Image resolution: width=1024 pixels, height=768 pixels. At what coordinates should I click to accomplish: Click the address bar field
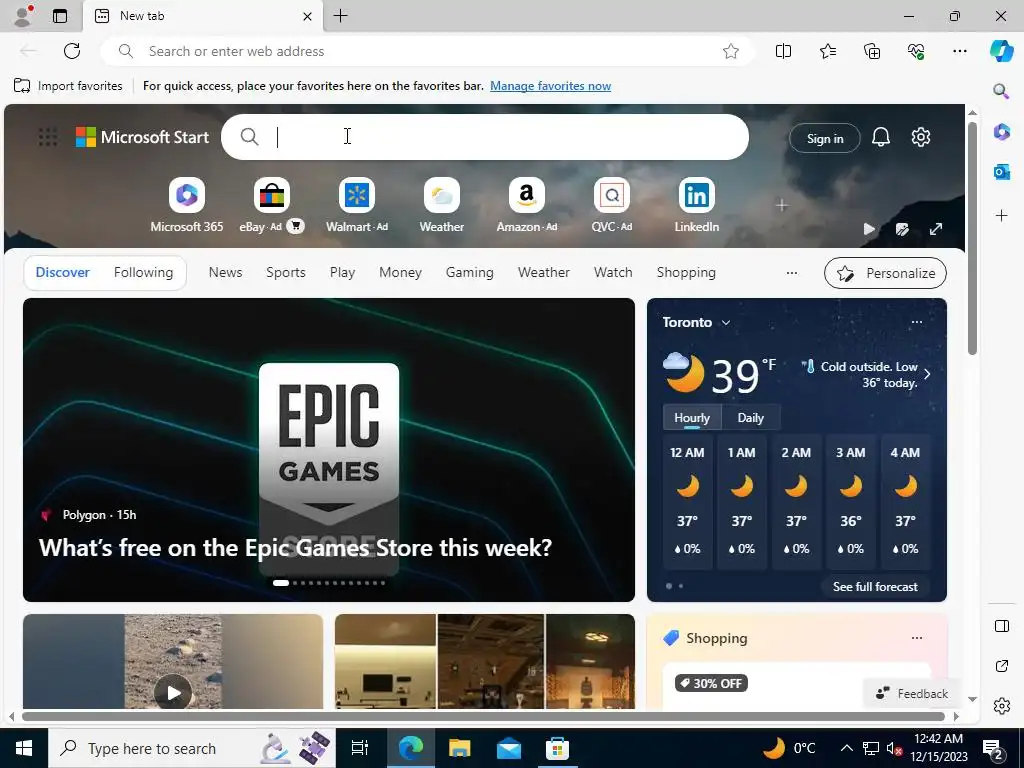(x=426, y=51)
